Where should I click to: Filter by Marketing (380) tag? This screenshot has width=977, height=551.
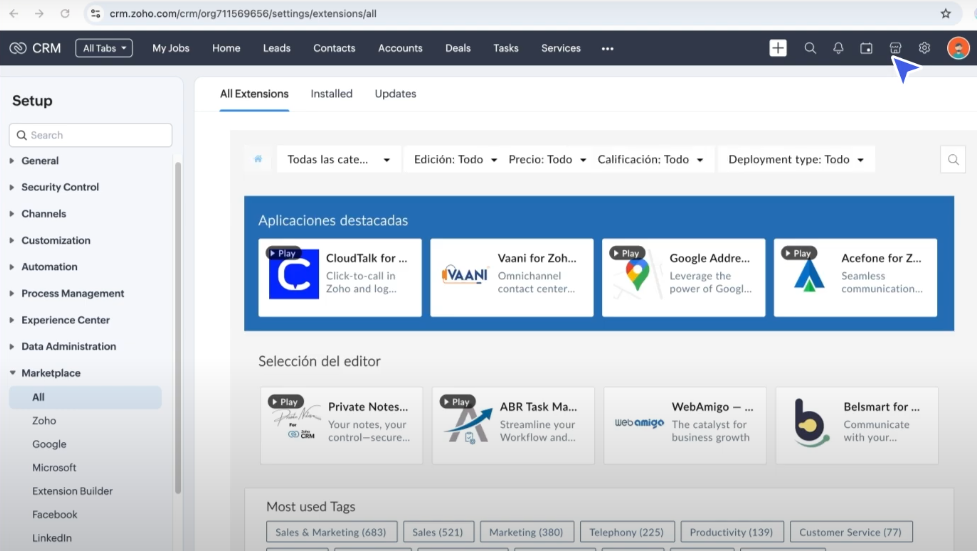tap(526, 532)
